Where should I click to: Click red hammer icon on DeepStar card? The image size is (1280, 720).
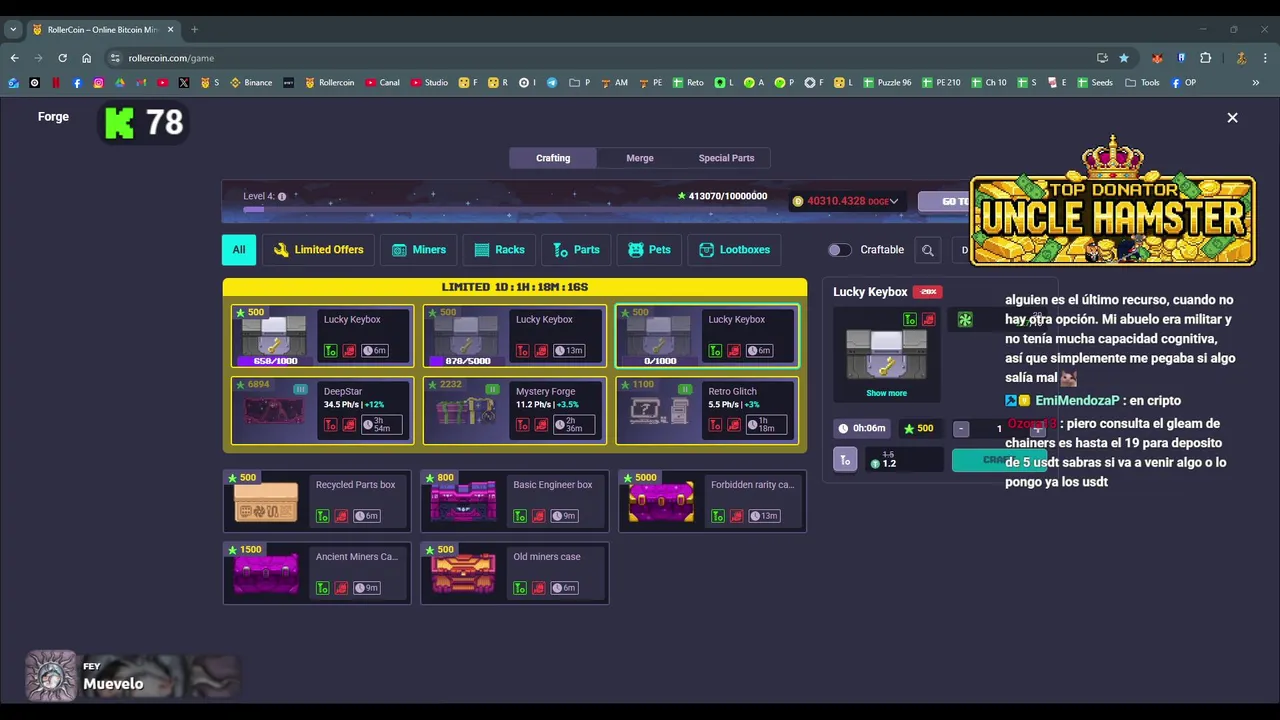(x=330, y=425)
